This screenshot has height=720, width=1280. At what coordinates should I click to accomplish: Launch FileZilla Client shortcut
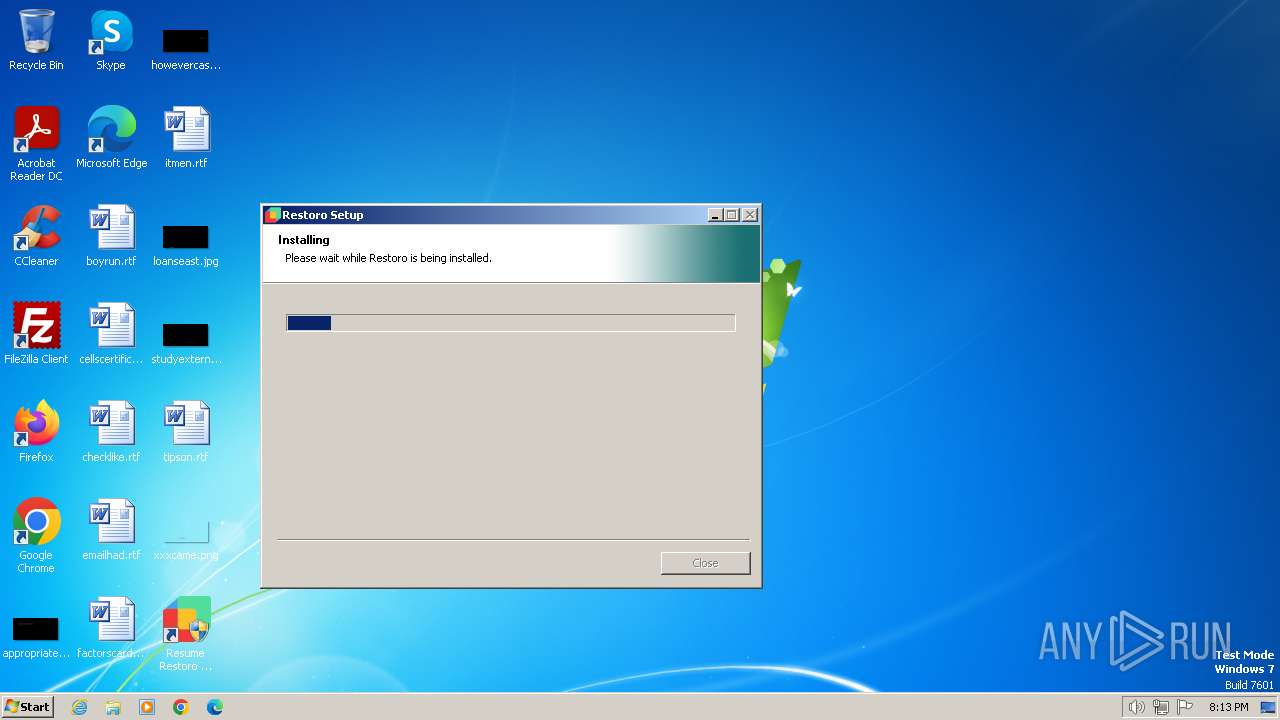pyautogui.click(x=36, y=333)
